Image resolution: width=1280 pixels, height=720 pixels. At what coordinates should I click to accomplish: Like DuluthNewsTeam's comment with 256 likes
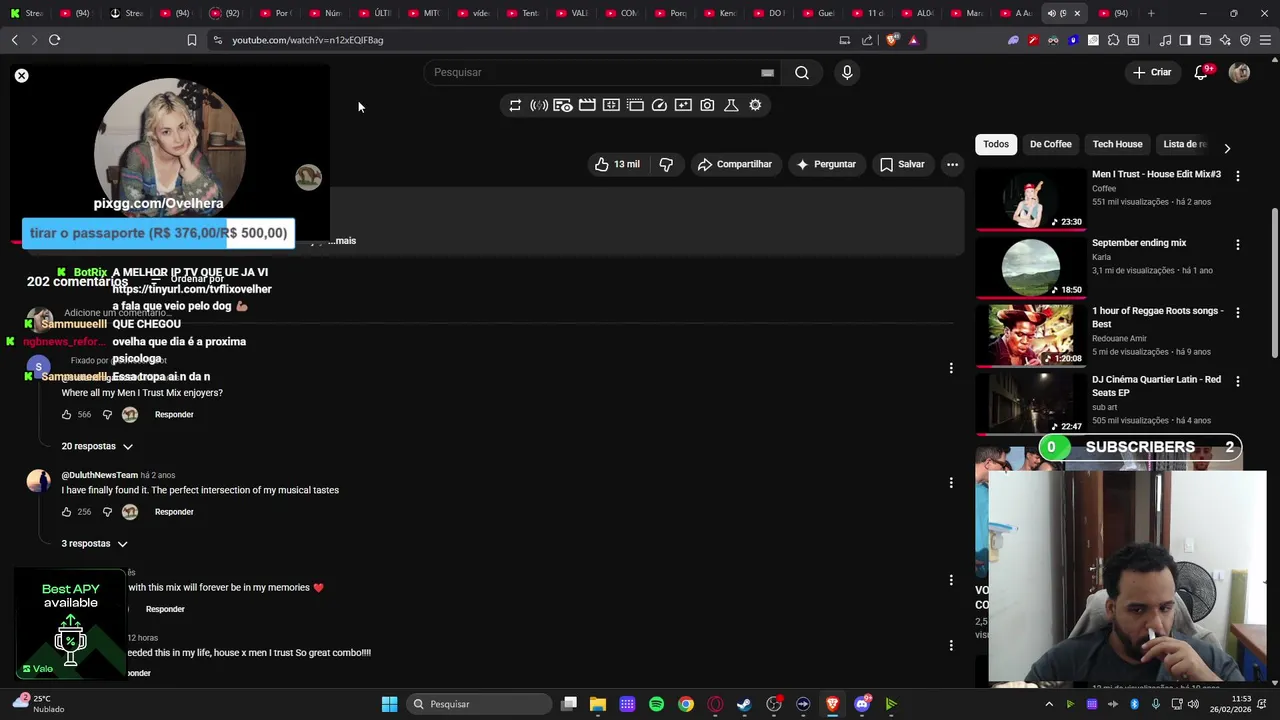(x=67, y=512)
